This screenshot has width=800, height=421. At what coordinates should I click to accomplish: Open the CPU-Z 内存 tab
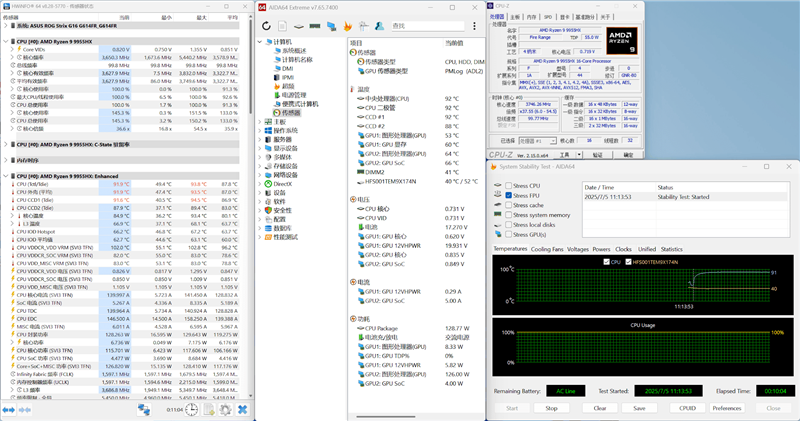point(531,17)
